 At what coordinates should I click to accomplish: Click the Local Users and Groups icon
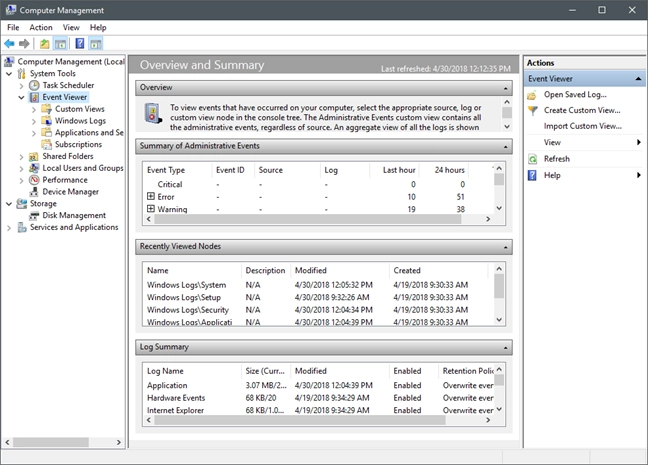coord(34,168)
